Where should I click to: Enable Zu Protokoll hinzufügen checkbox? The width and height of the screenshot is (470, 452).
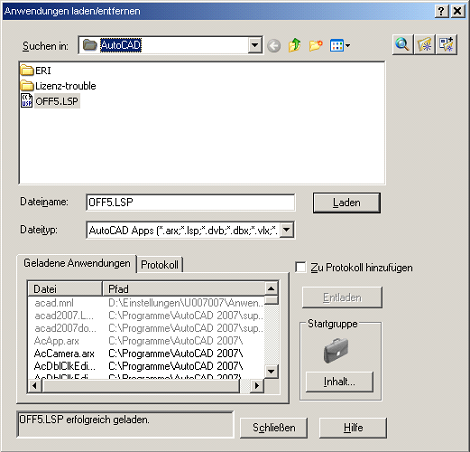click(301, 267)
